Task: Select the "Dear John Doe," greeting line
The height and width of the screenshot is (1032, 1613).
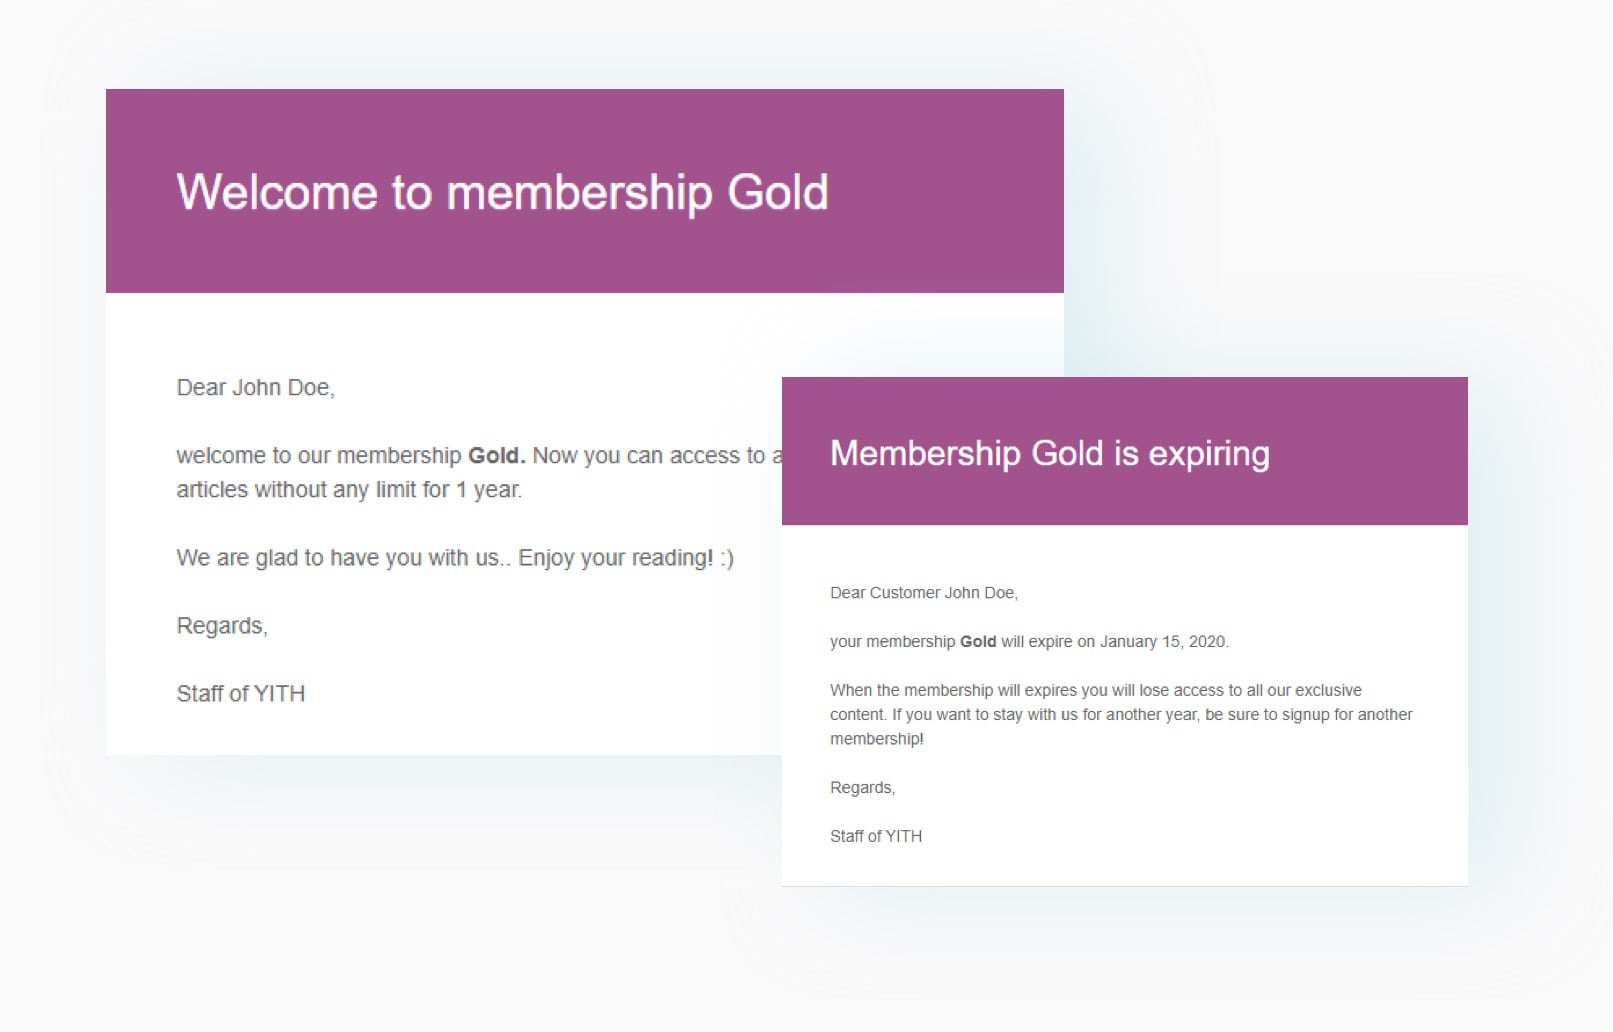Action: pos(255,388)
